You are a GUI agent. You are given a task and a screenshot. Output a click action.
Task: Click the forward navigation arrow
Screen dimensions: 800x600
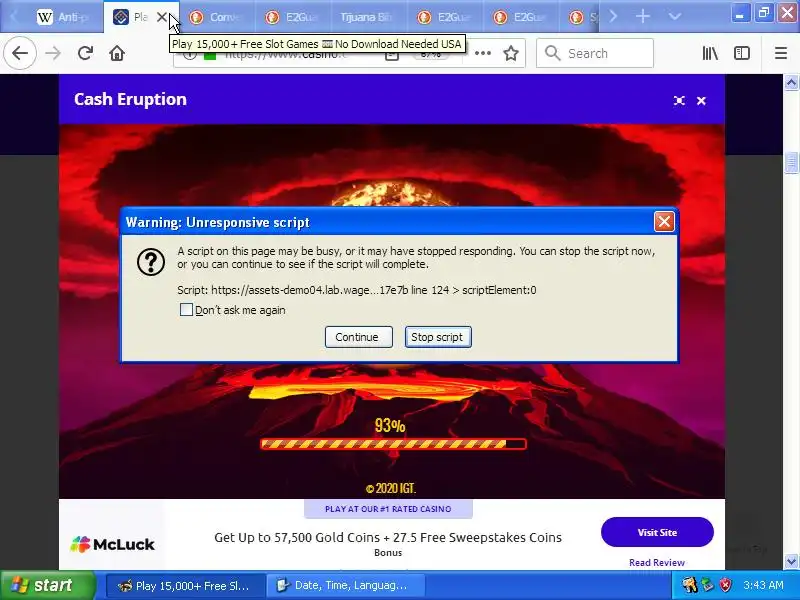[53, 53]
